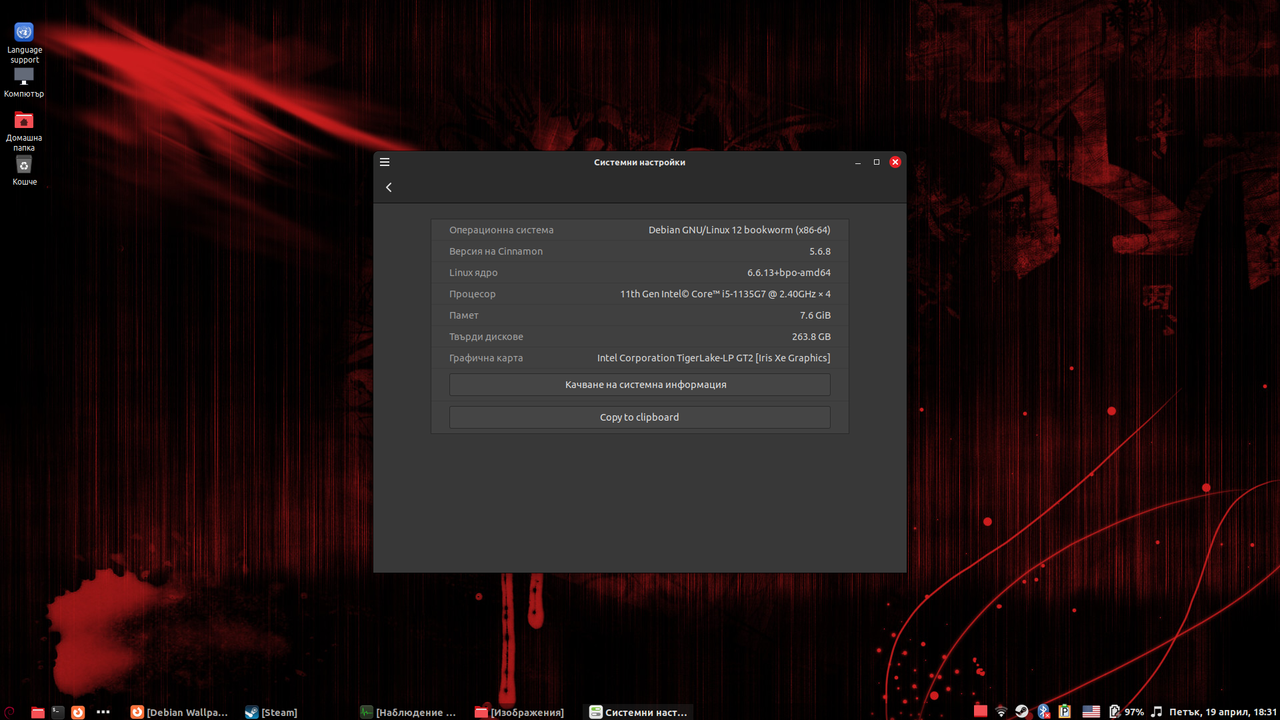The width and height of the screenshot is (1280, 720).
Task: Close the Системни настройки window
Action: (896, 162)
